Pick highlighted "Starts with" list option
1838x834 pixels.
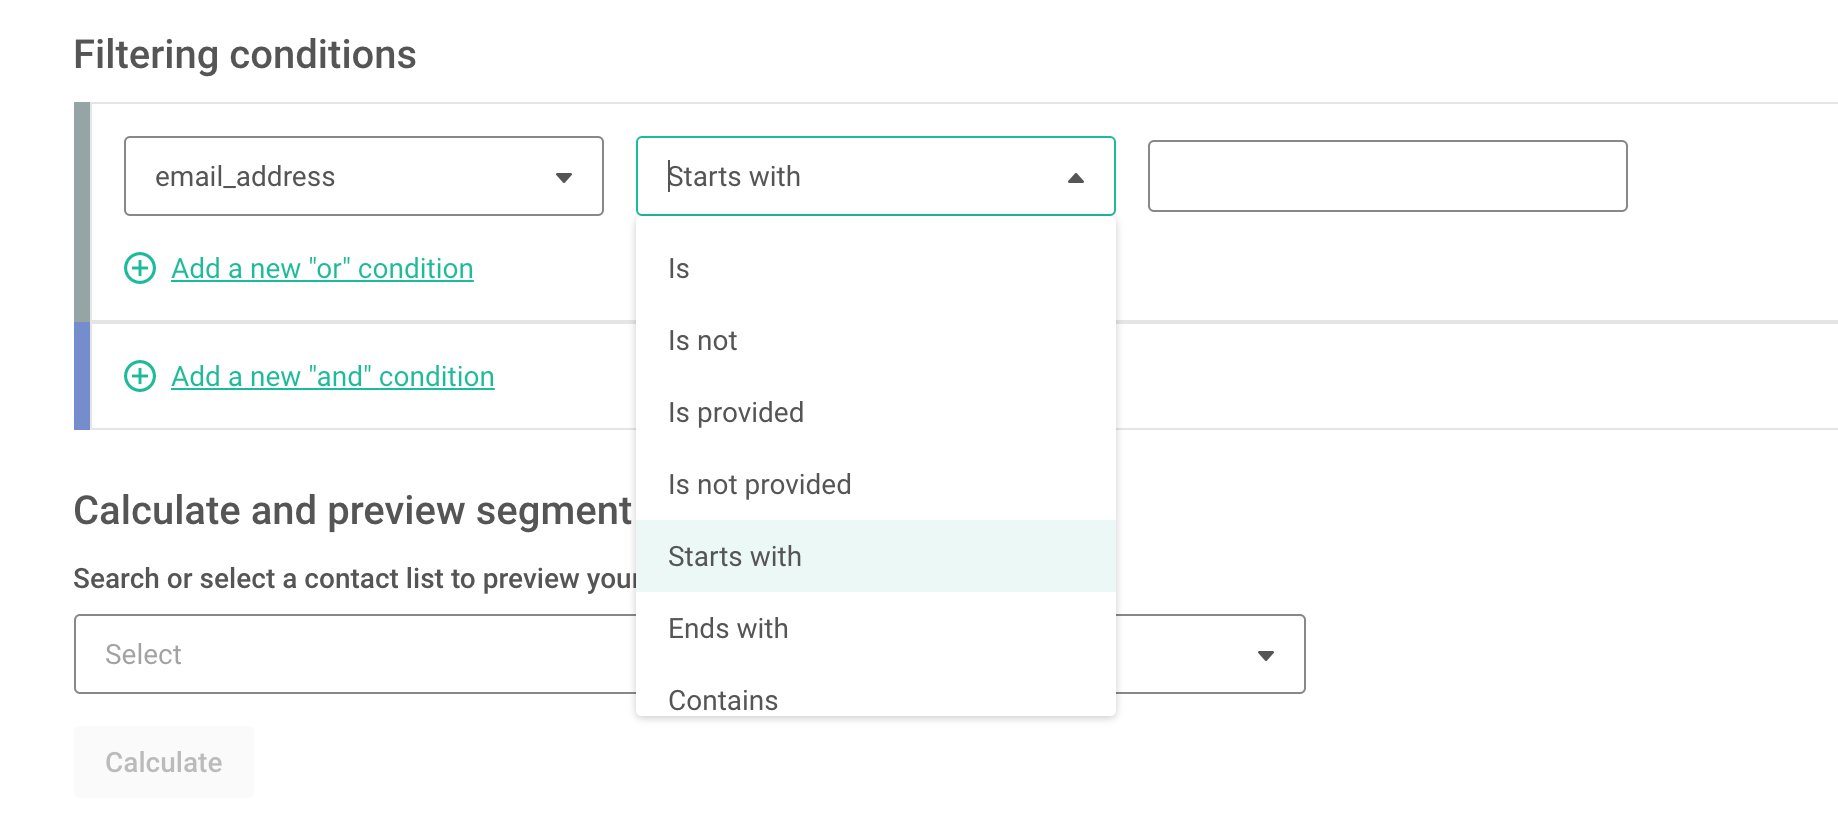tap(876, 556)
